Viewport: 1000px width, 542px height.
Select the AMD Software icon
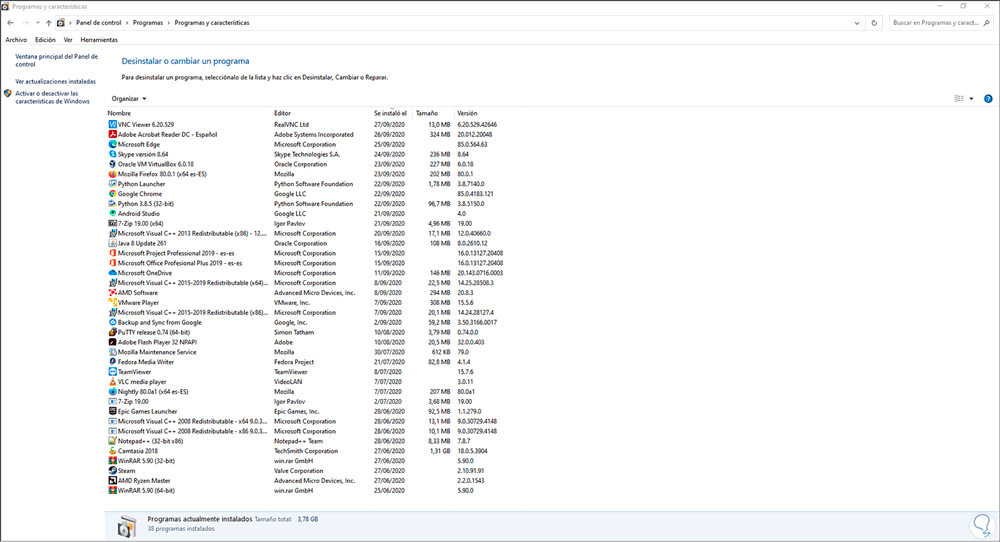[x=113, y=293]
